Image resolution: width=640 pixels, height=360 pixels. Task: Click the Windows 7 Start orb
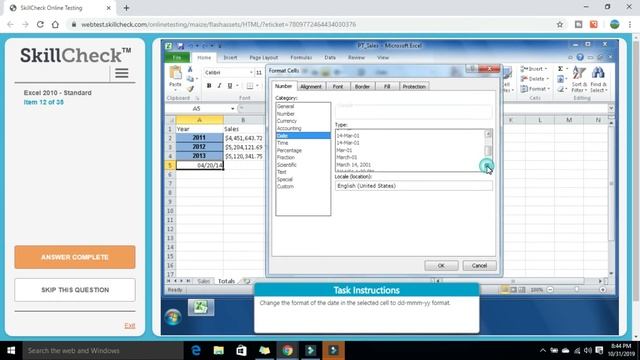[173, 317]
